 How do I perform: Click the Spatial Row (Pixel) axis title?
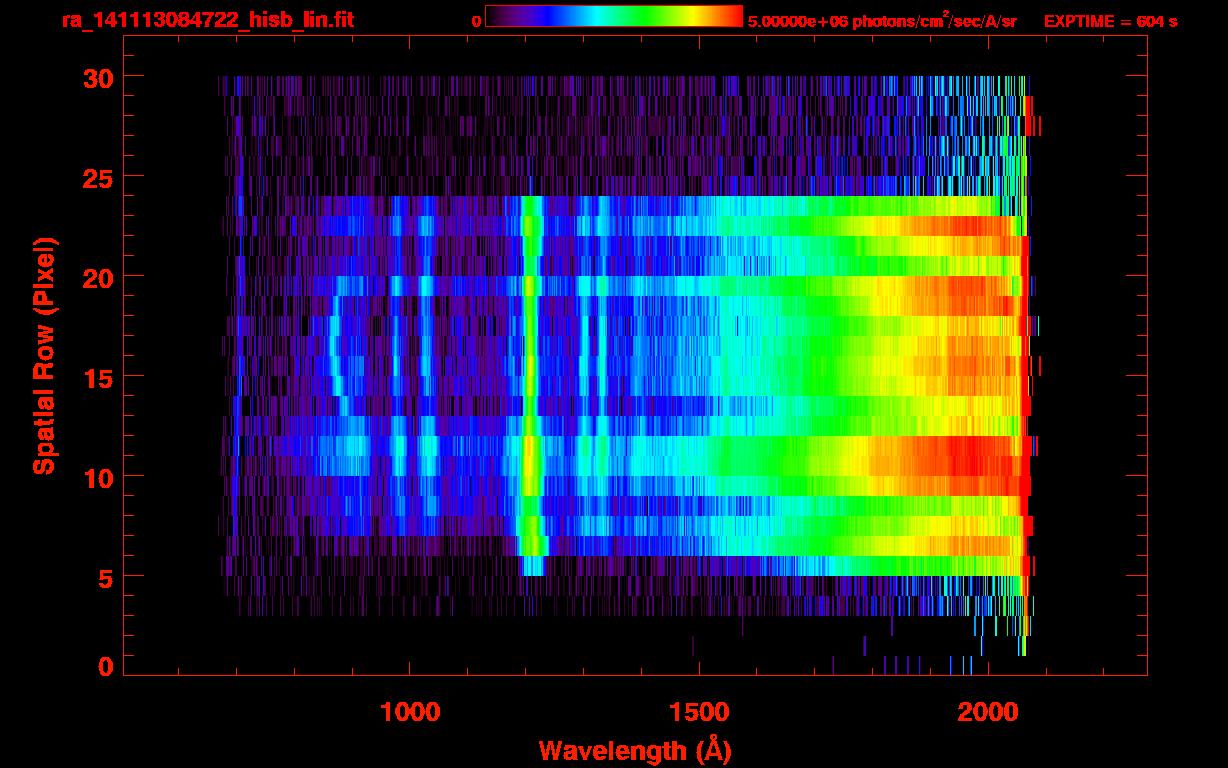pyautogui.click(x=44, y=356)
